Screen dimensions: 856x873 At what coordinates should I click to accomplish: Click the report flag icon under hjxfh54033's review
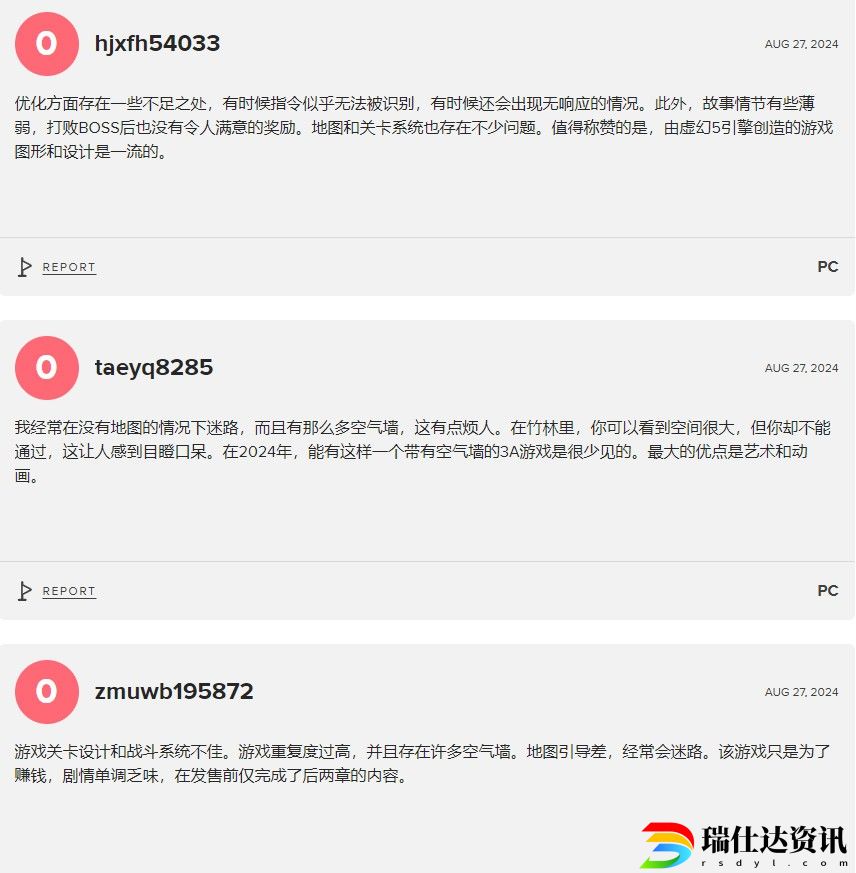[25, 267]
